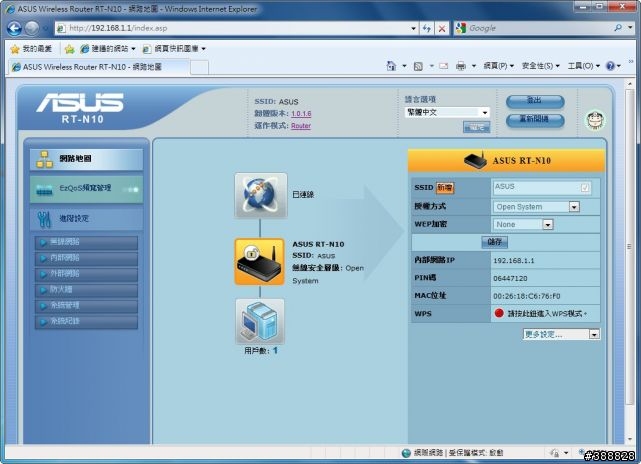Click firmware version 1.0.1.6 link
This screenshot has height=464, width=641.
(x=301, y=114)
